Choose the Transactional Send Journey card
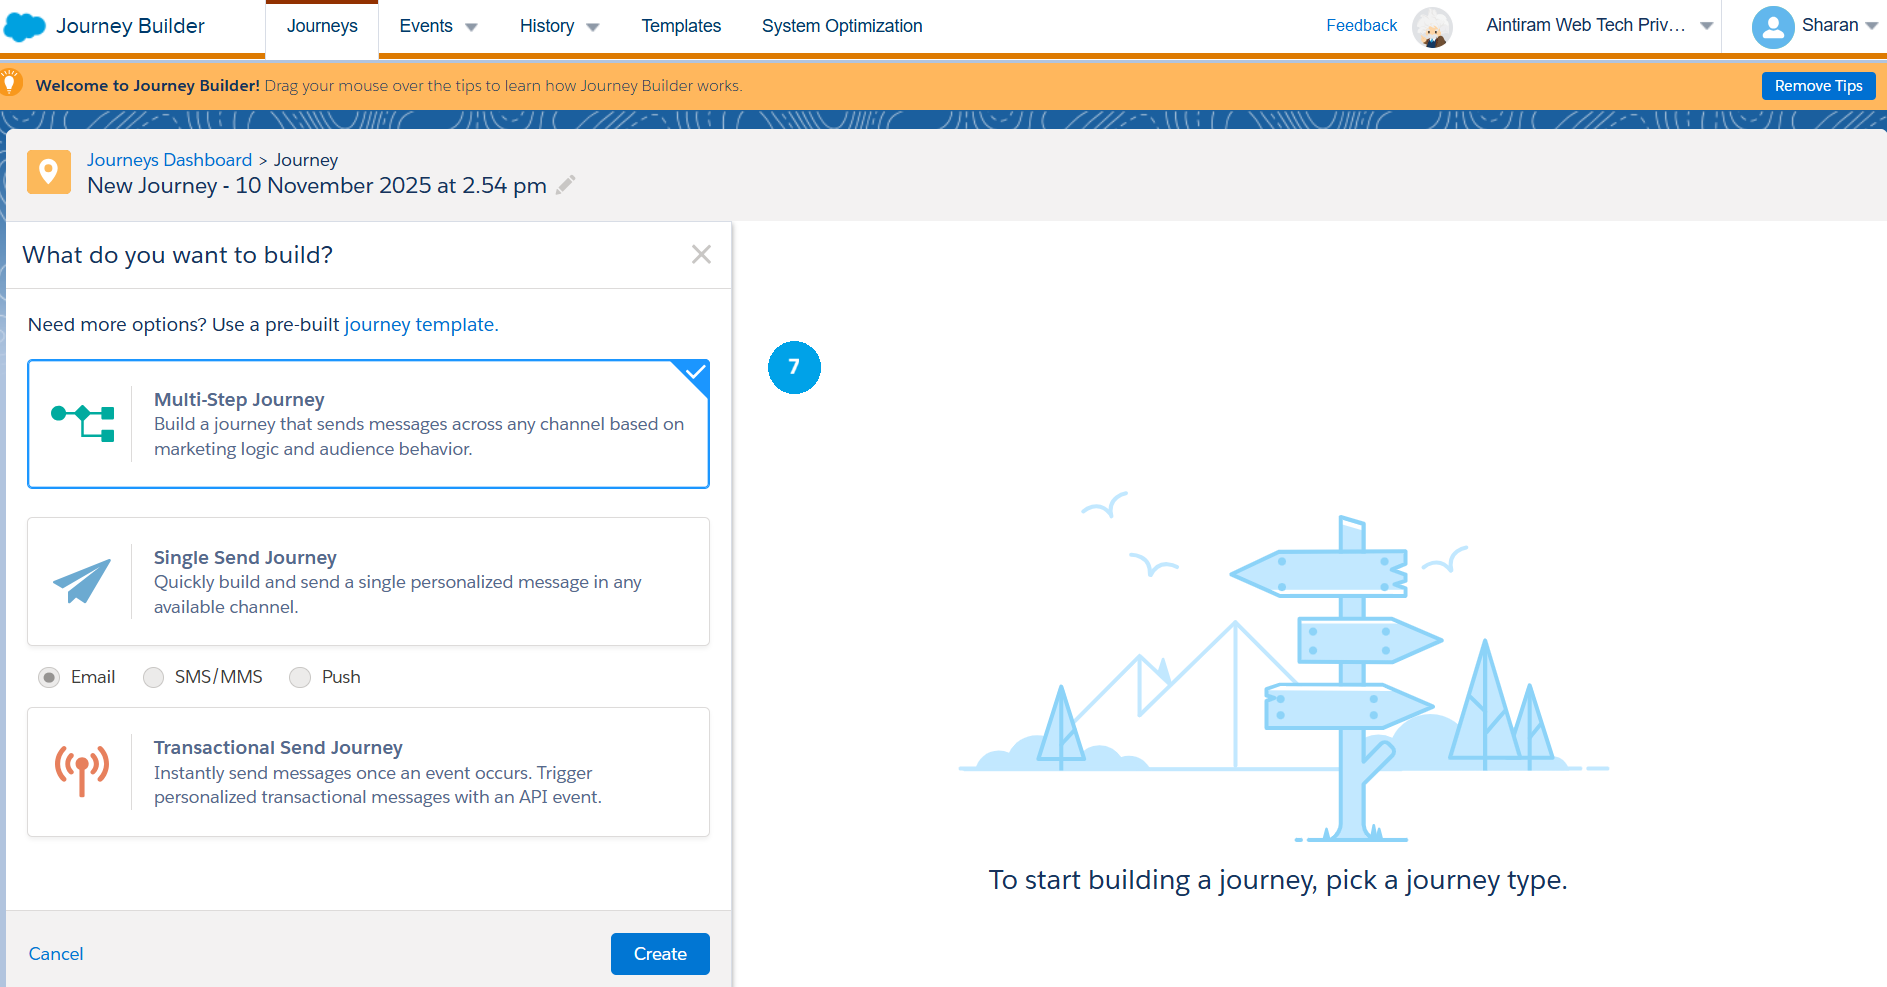Viewport: 1887px width, 987px height. [x=368, y=772]
